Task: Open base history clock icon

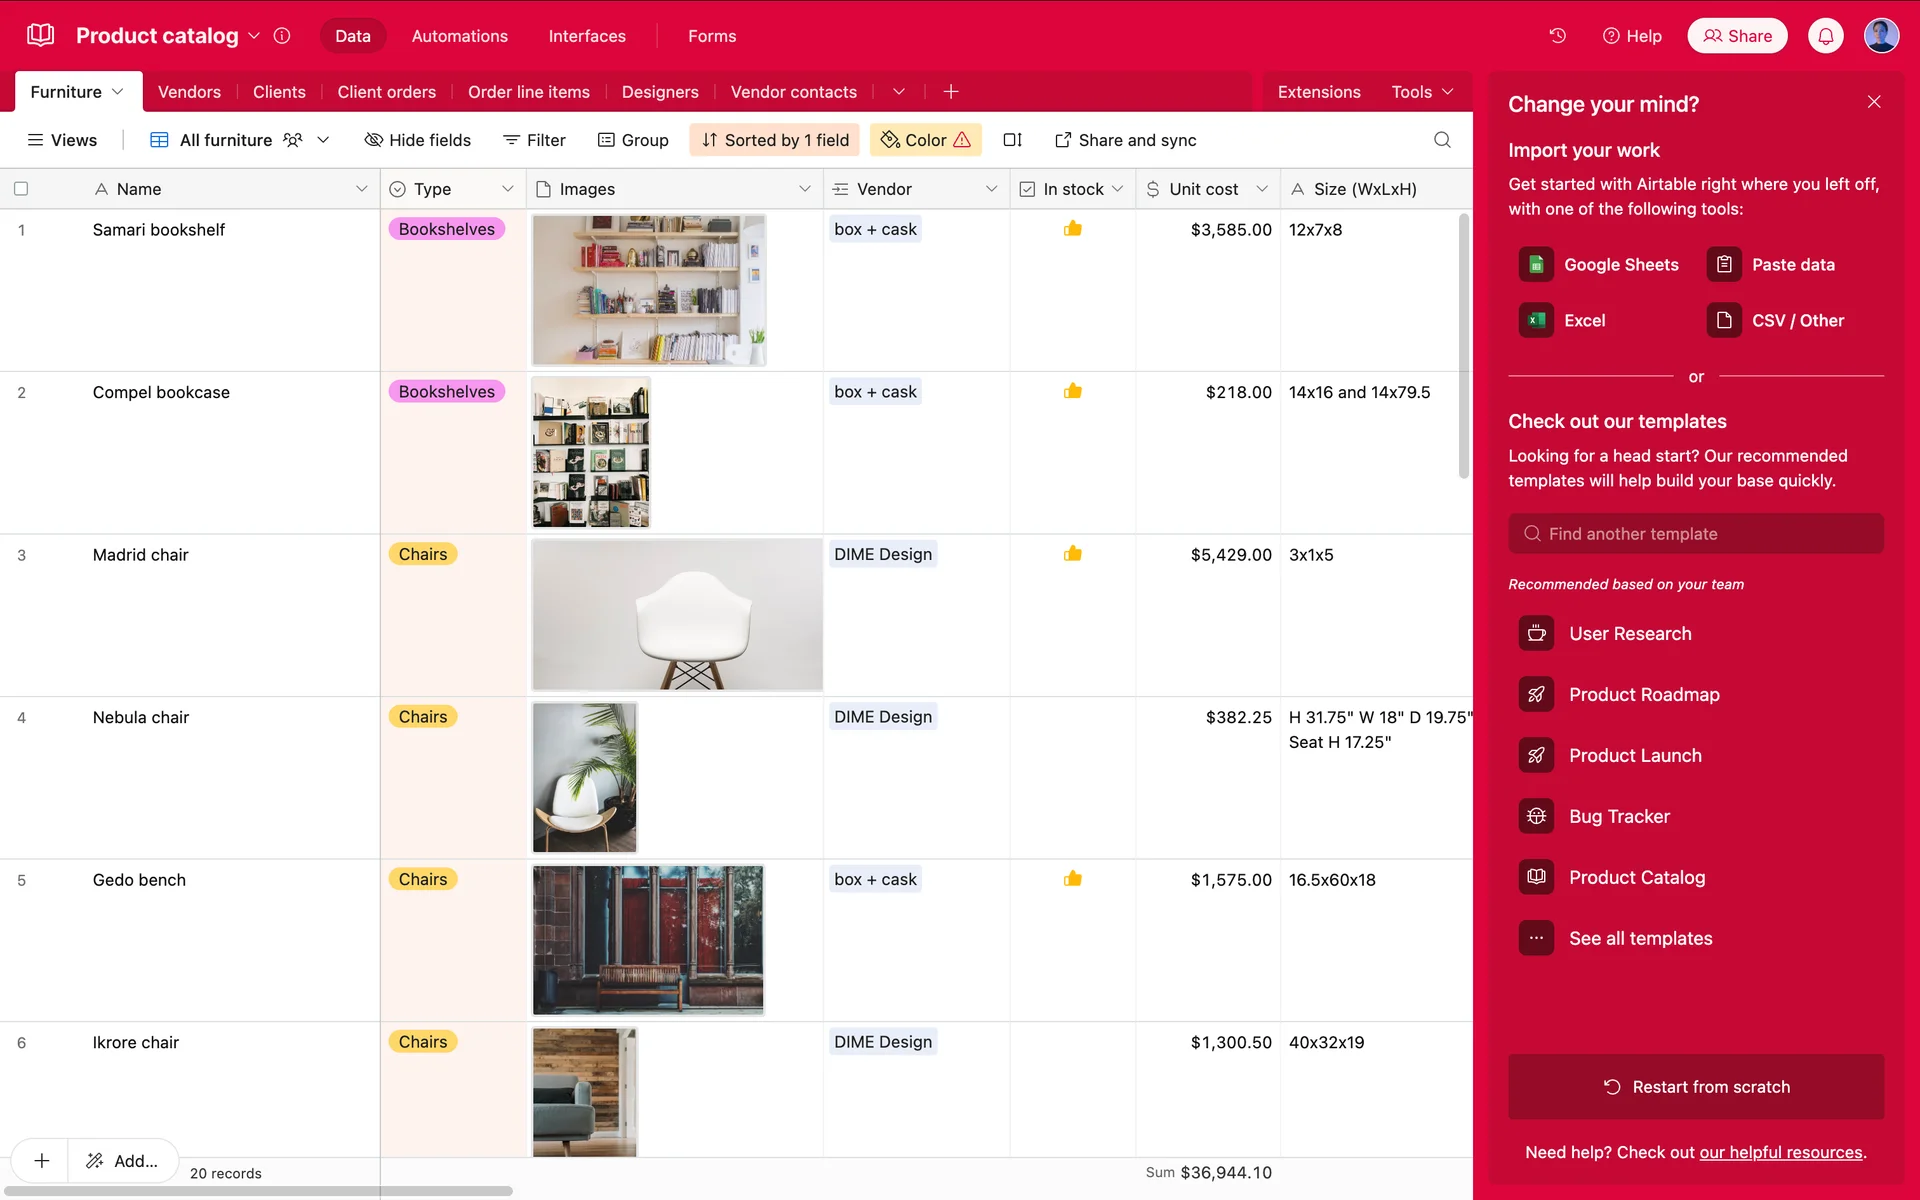Action: [1557, 36]
